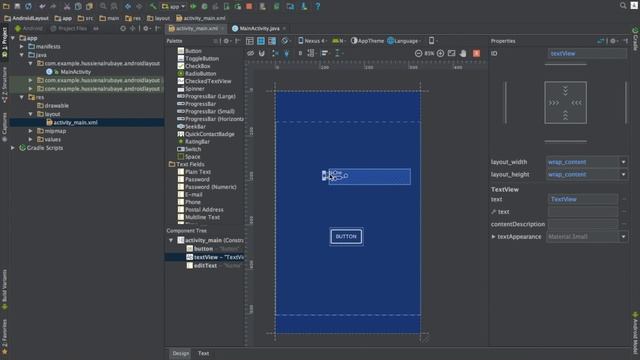This screenshot has width=640, height=360.
Task: Pick Switch from the Palette
Action: (193, 149)
